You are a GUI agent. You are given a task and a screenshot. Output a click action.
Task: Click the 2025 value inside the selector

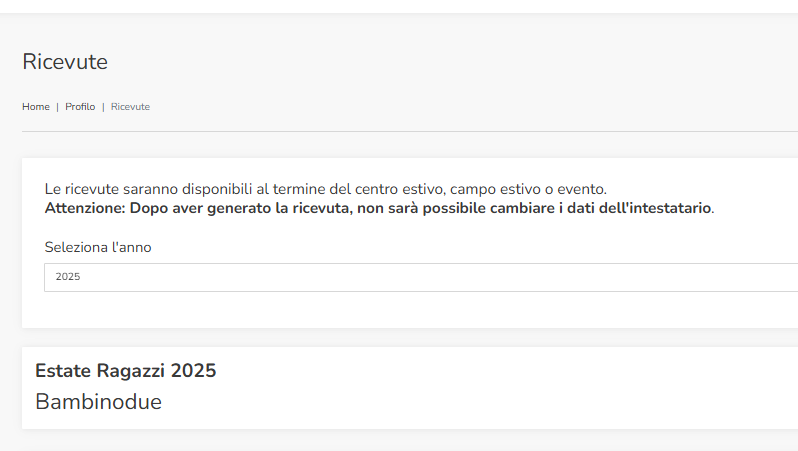[x=68, y=277]
